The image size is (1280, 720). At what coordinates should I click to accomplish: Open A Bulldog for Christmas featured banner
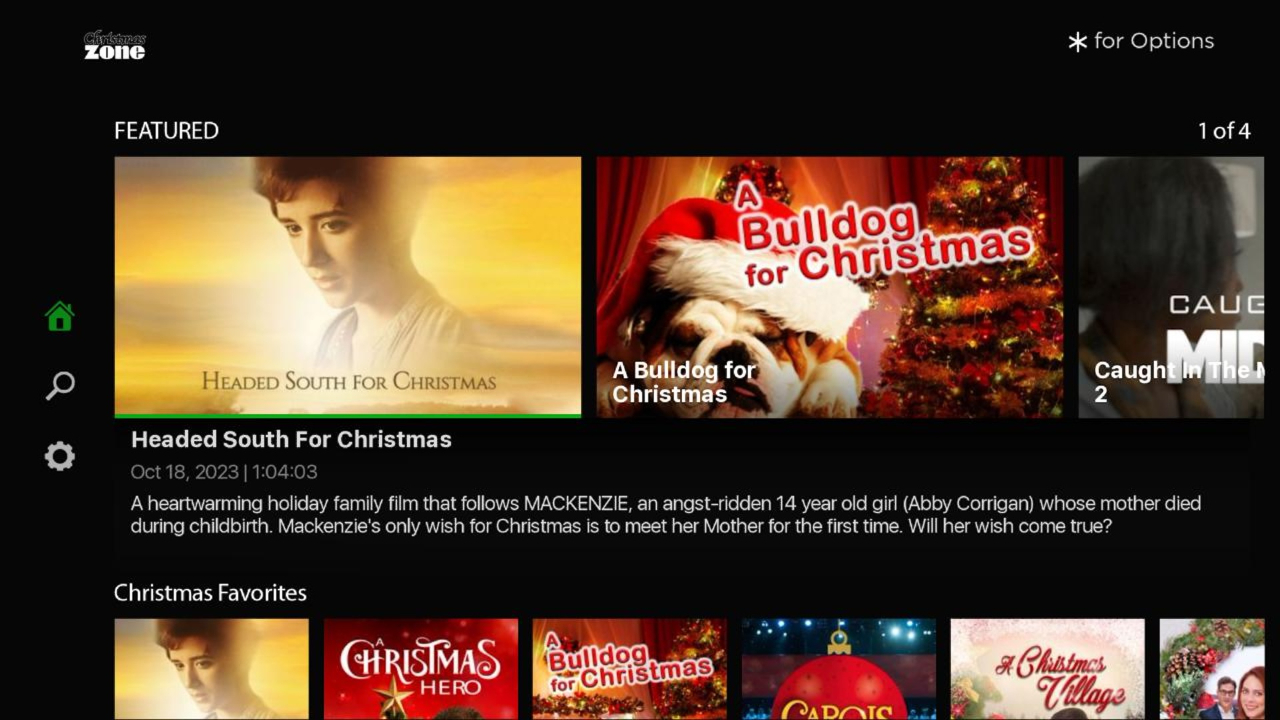click(x=830, y=287)
